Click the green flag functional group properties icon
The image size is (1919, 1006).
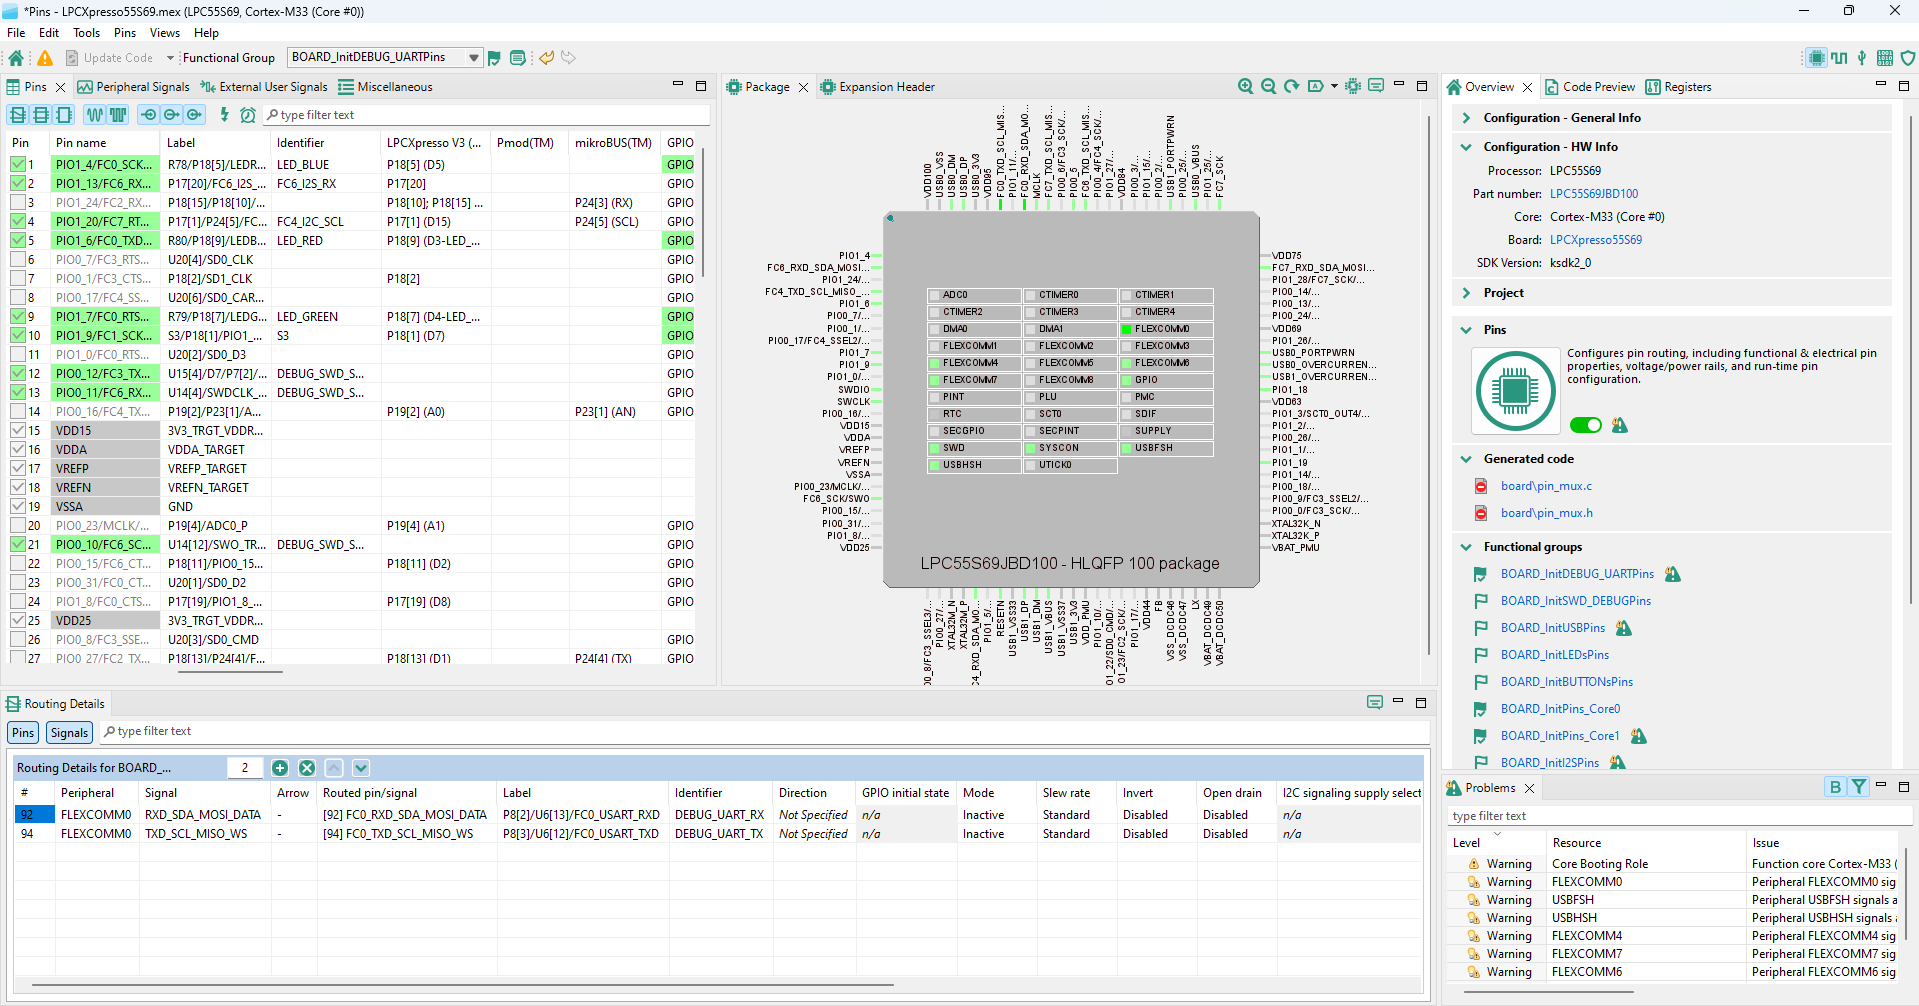(x=494, y=58)
